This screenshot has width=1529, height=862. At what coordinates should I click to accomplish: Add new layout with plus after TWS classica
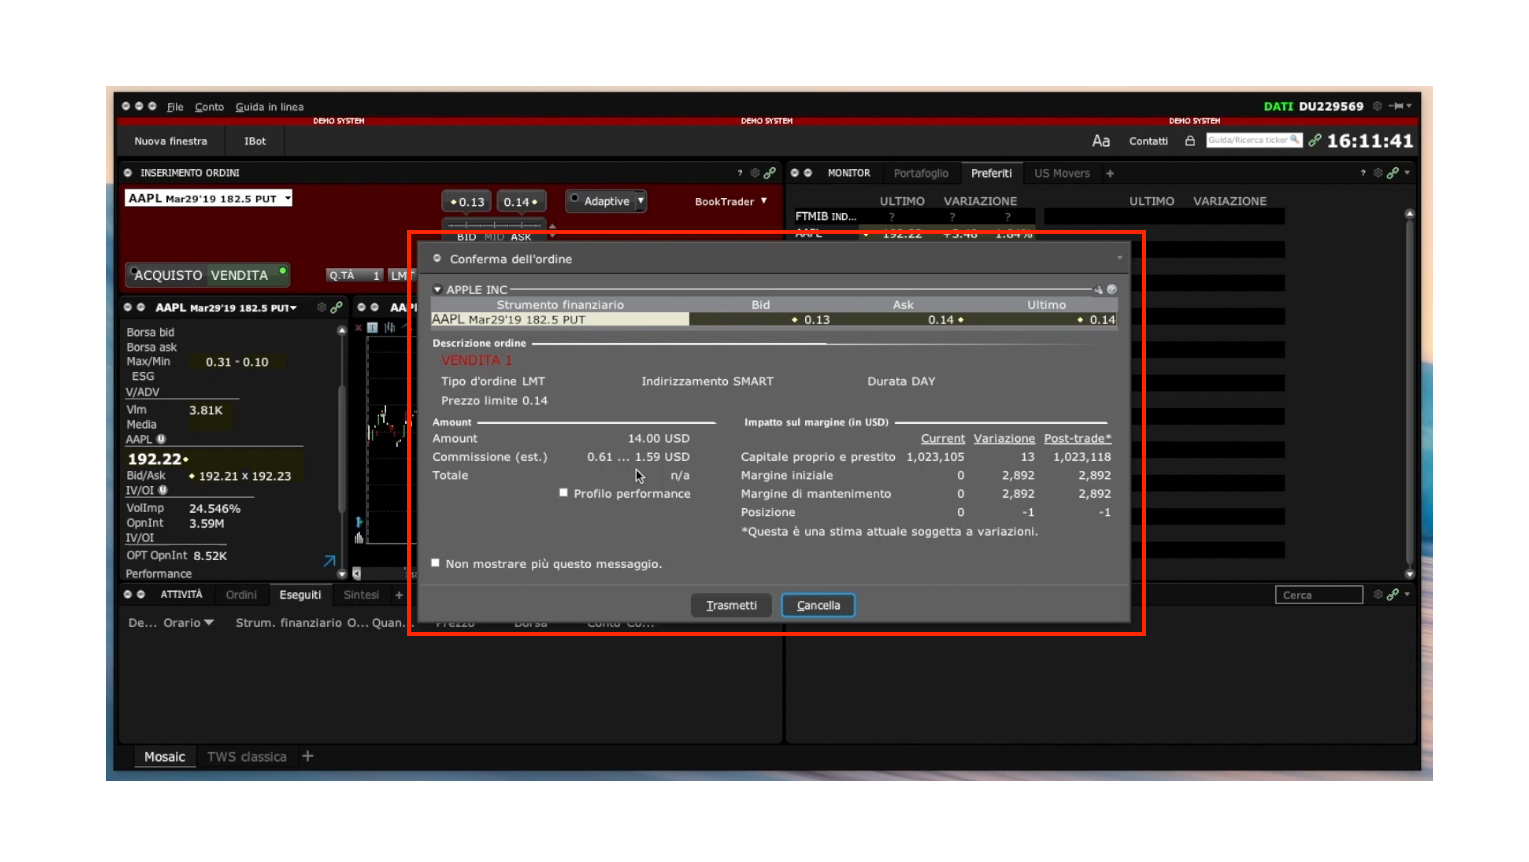(308, 756)
